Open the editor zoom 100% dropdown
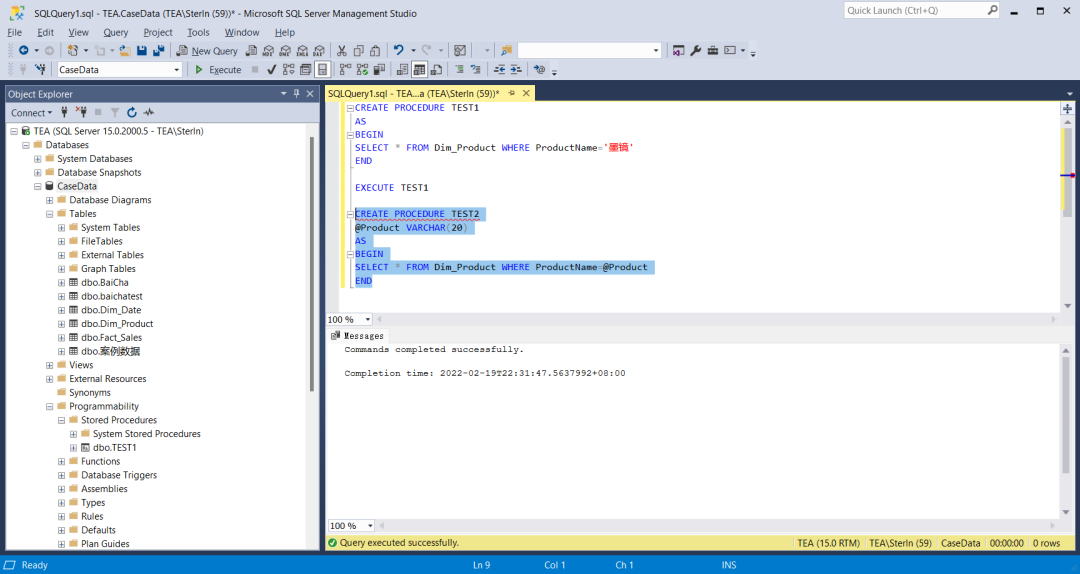1080x574 pixels. pyautogui.click(x=368, y=320)
